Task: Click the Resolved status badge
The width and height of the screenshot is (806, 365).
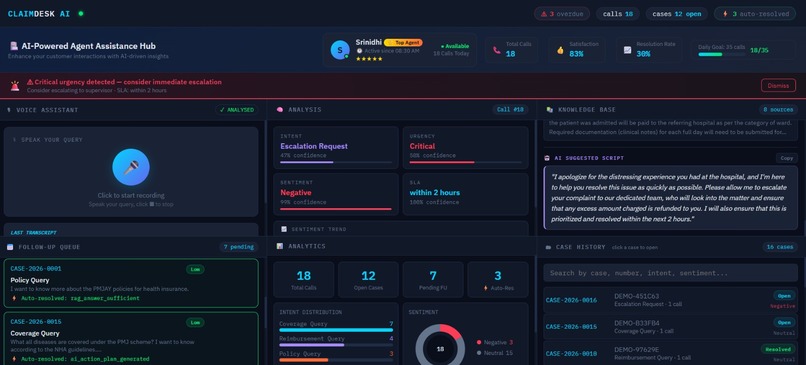Action: [x=778, y=349]
